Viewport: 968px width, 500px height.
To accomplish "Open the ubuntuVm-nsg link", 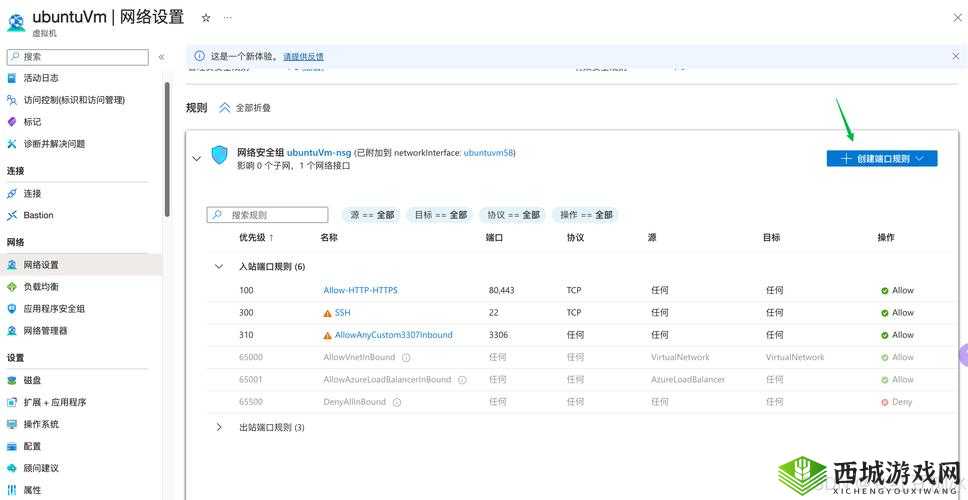I will pos(319,152).
